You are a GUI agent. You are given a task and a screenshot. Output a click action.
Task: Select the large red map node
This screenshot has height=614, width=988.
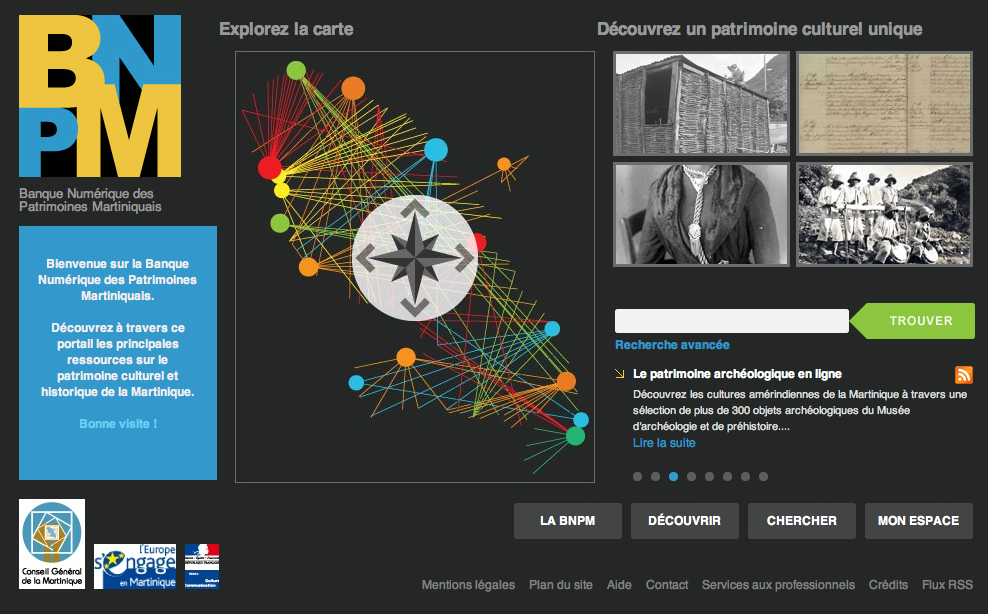[270, 168]
